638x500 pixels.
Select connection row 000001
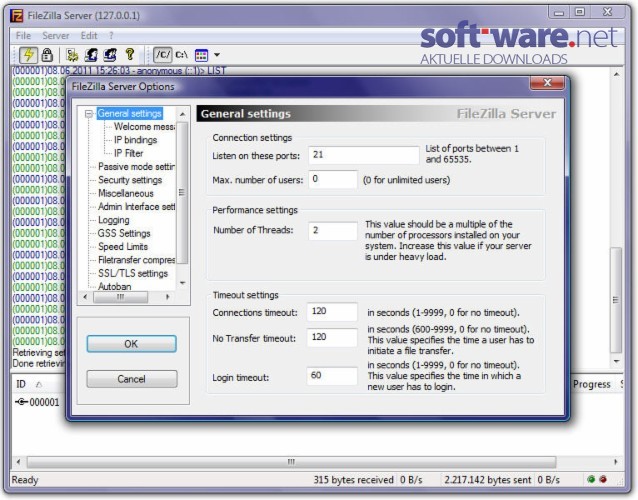(37, 402)
